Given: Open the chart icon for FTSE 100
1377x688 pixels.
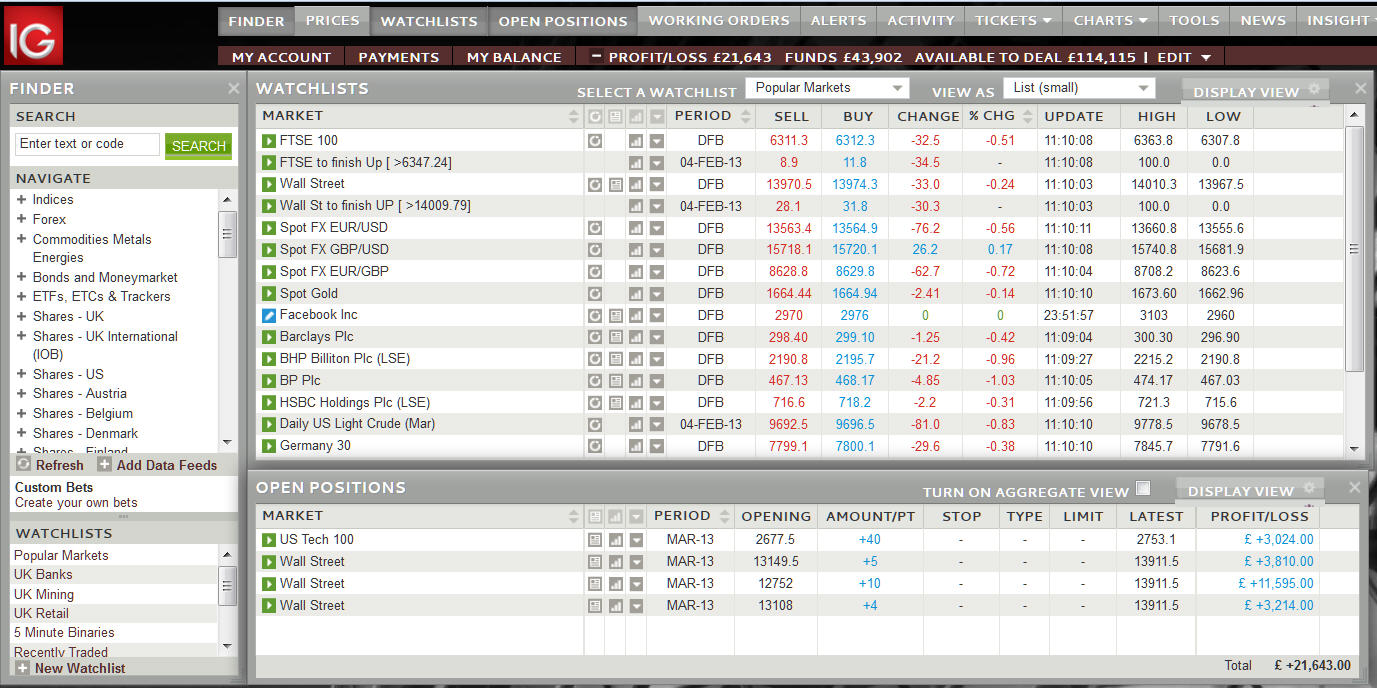Looking at the screenshot, I should pos(635,141).
